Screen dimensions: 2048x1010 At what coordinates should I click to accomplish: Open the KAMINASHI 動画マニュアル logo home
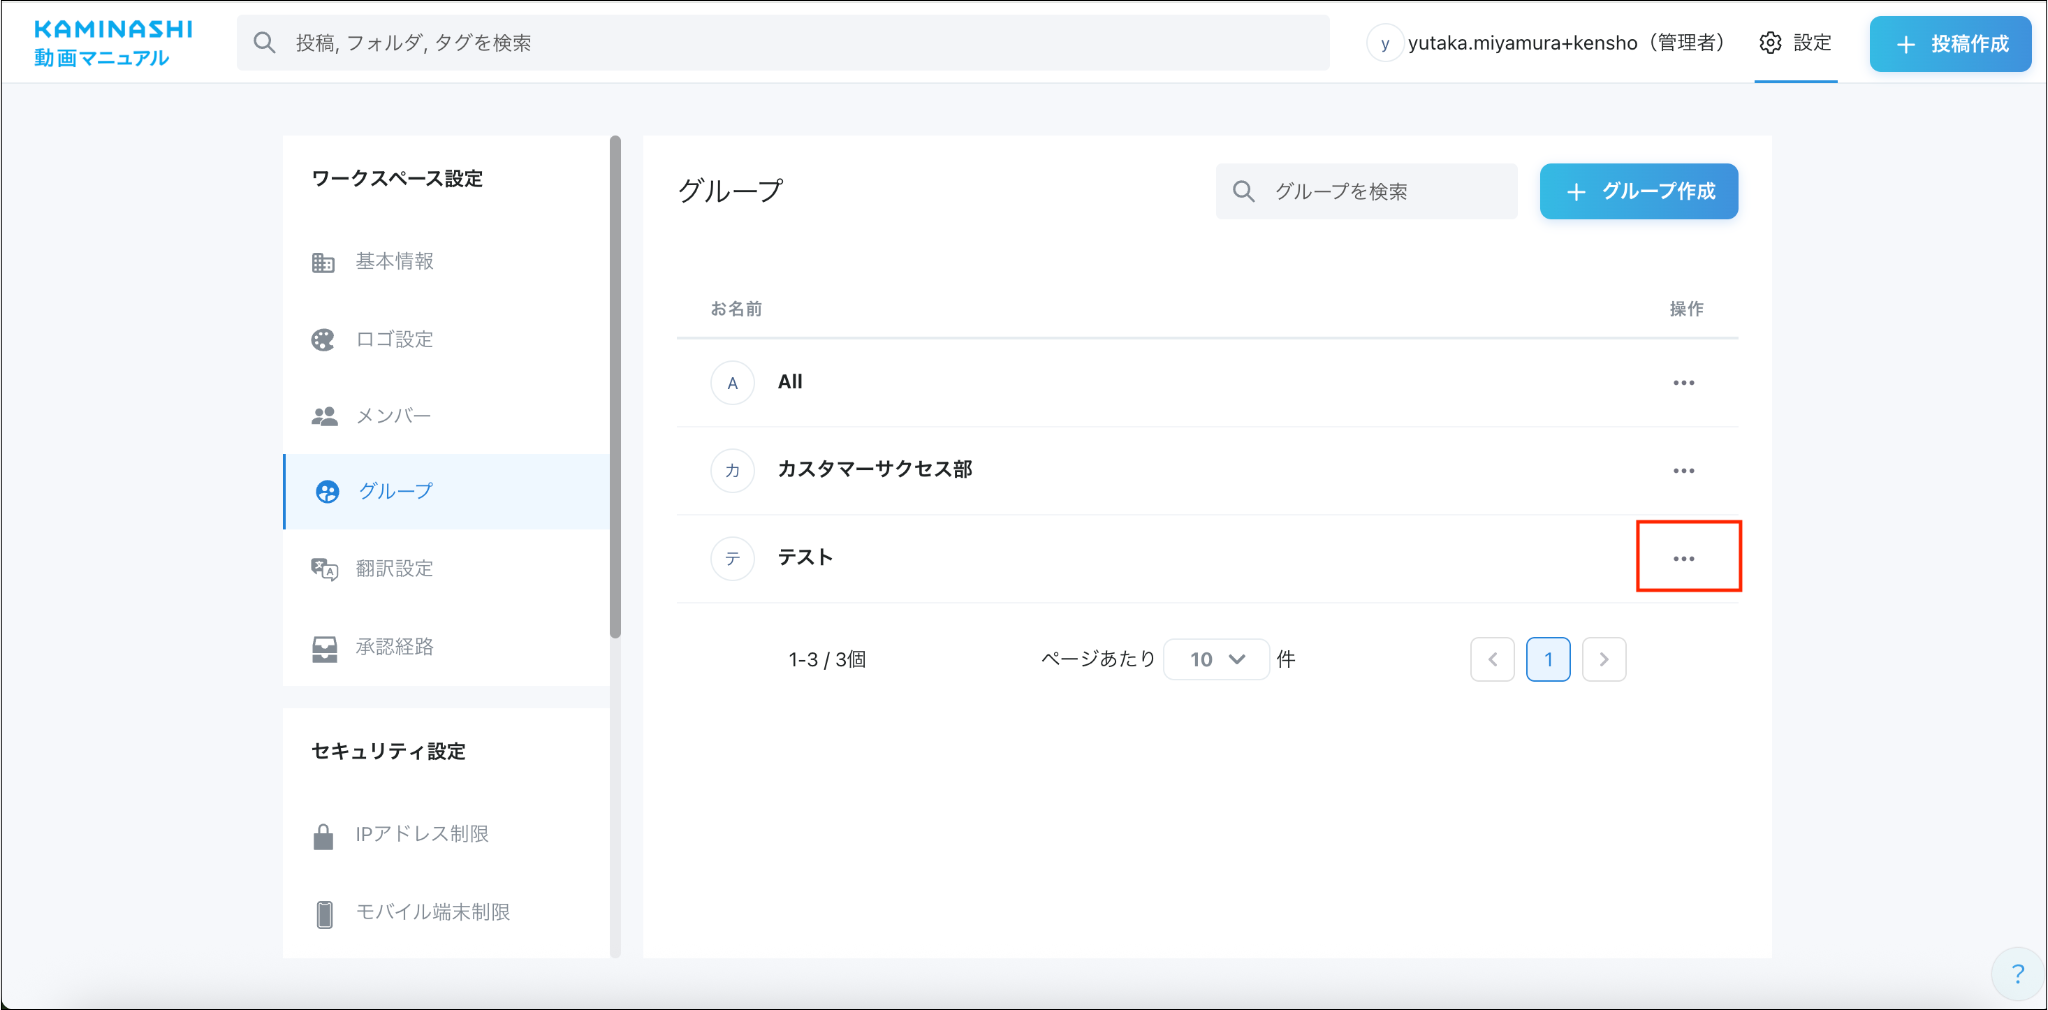tap(113, 43)
